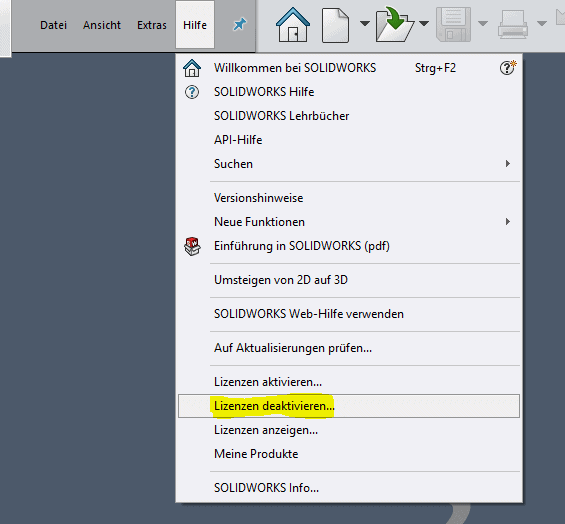Click the question mark icon beside SOLIDWORKS Hilfe
Image resolution: width=565 pixels, height=524 pixels.
192,92
